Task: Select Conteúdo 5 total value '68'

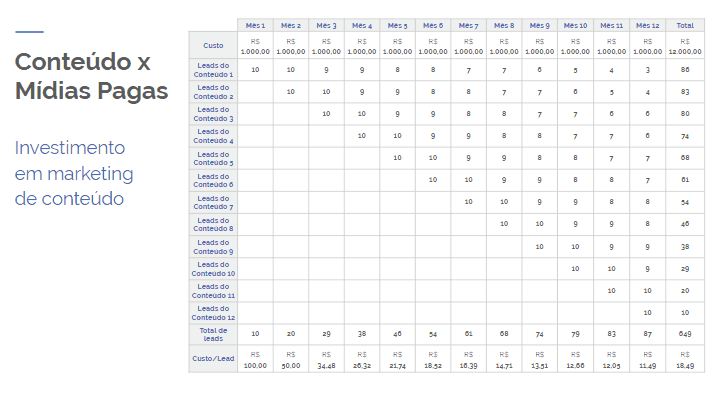Action: tap(685, 158)
